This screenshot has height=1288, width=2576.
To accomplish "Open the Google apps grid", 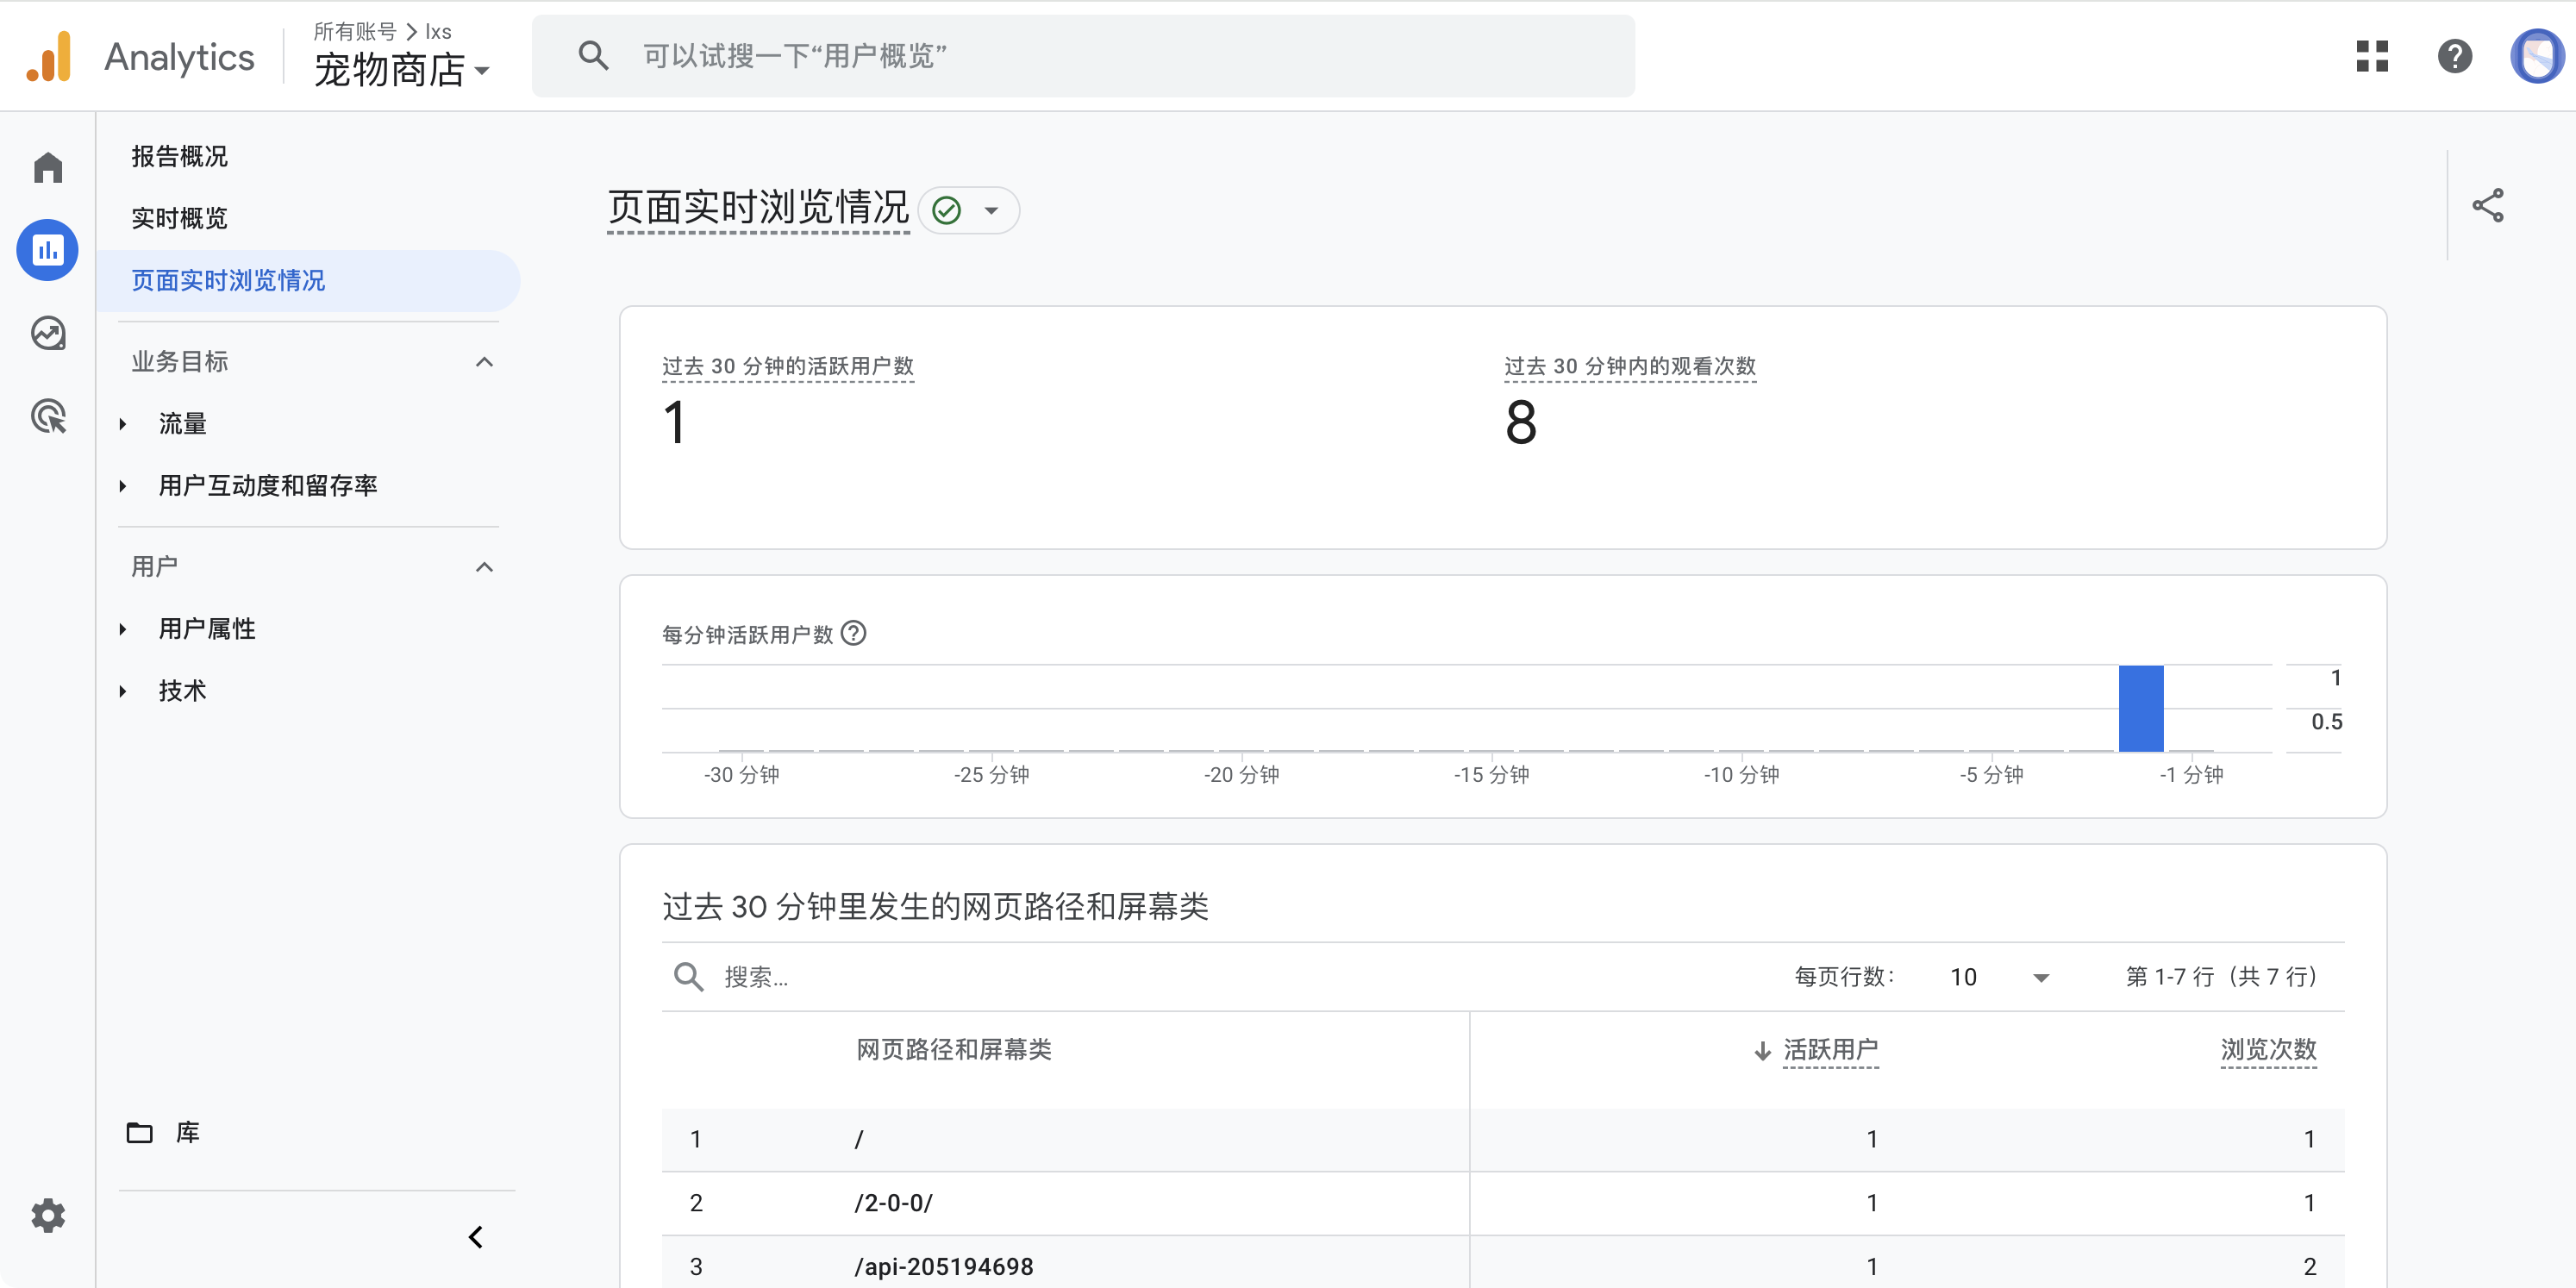I will click(2372, 57).
